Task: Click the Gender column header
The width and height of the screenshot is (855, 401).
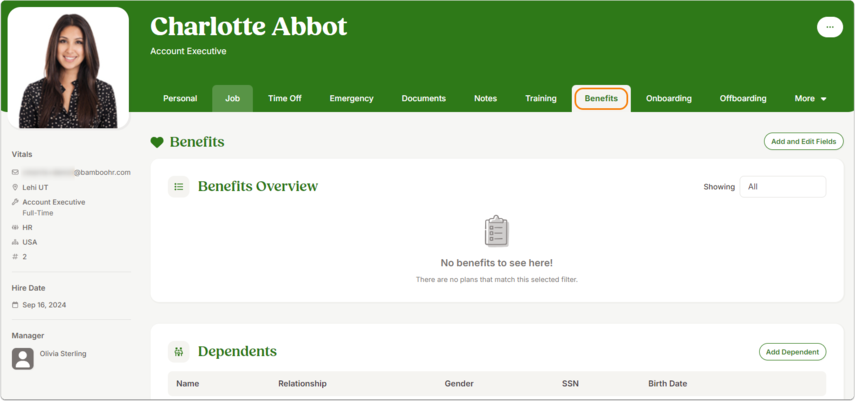Action: click(459, 384)
